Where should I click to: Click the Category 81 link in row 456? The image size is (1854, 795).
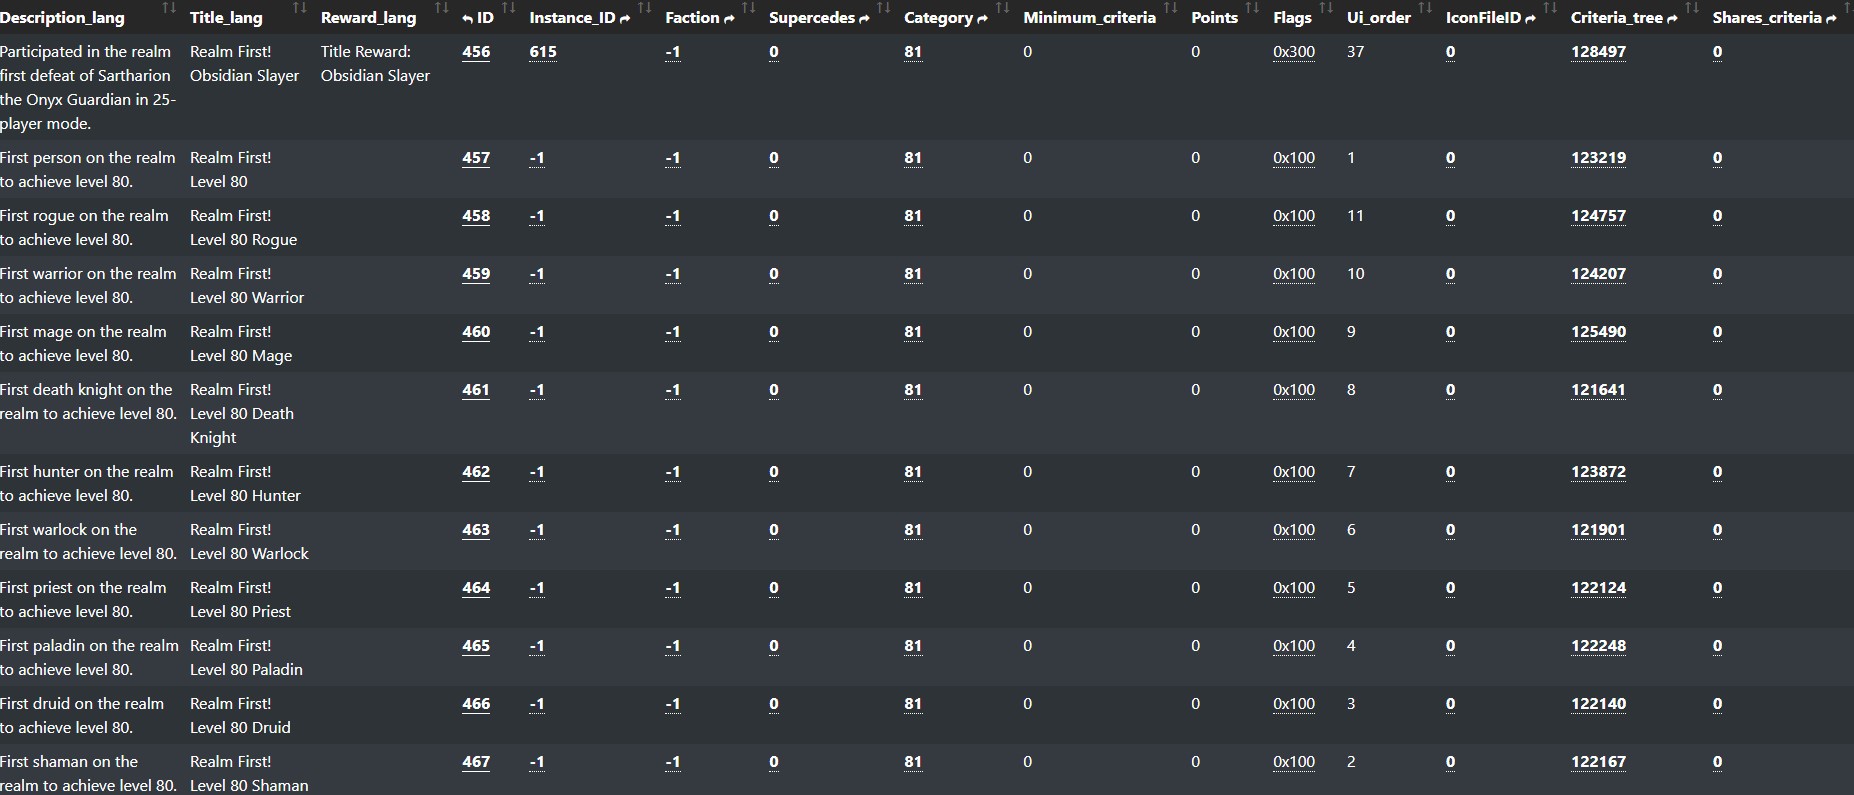pyautogui.click(x=913, y=52)
